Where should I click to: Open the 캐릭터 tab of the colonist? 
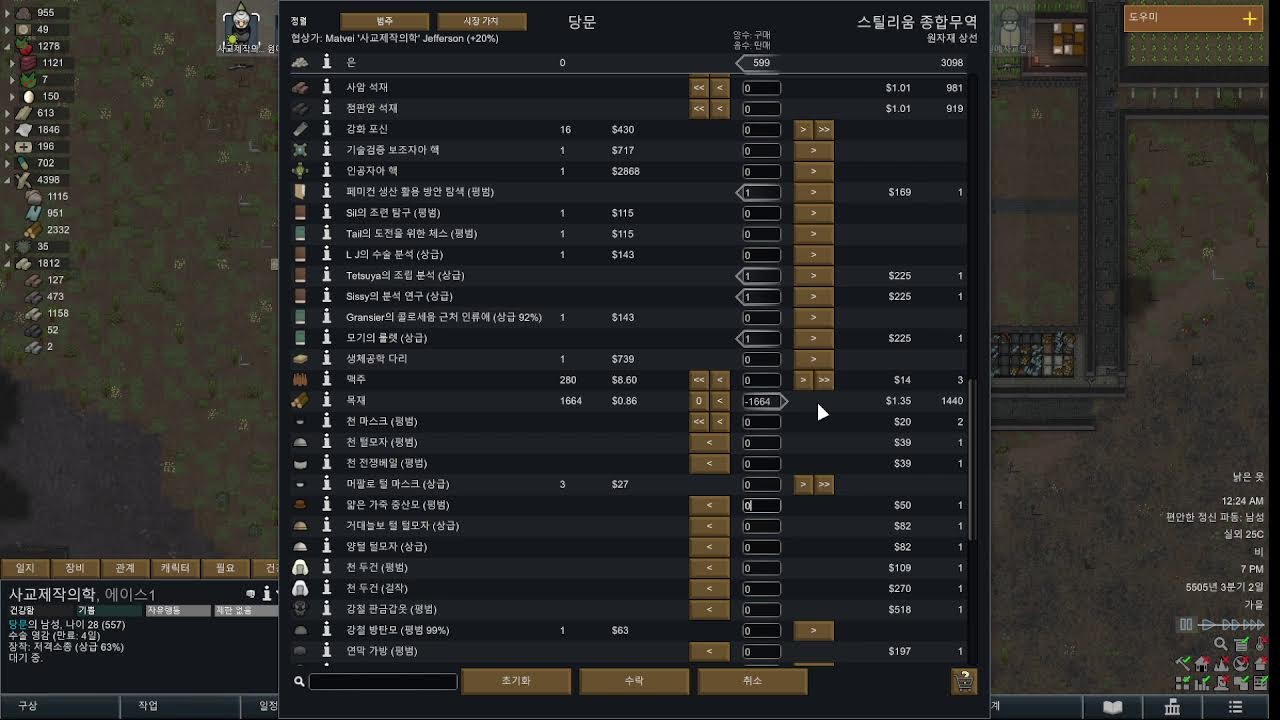click(175, 568)
